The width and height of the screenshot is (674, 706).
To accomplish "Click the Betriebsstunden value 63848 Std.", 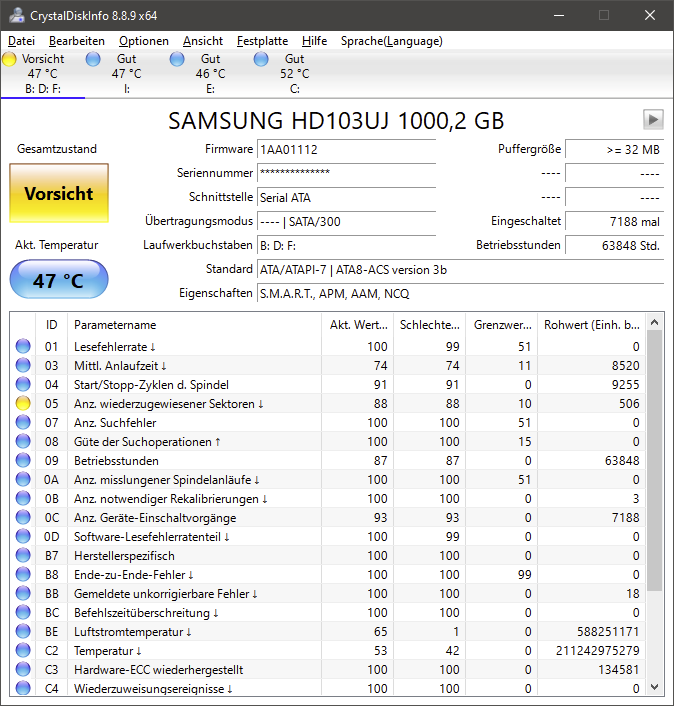I will [x=615, y=245].
